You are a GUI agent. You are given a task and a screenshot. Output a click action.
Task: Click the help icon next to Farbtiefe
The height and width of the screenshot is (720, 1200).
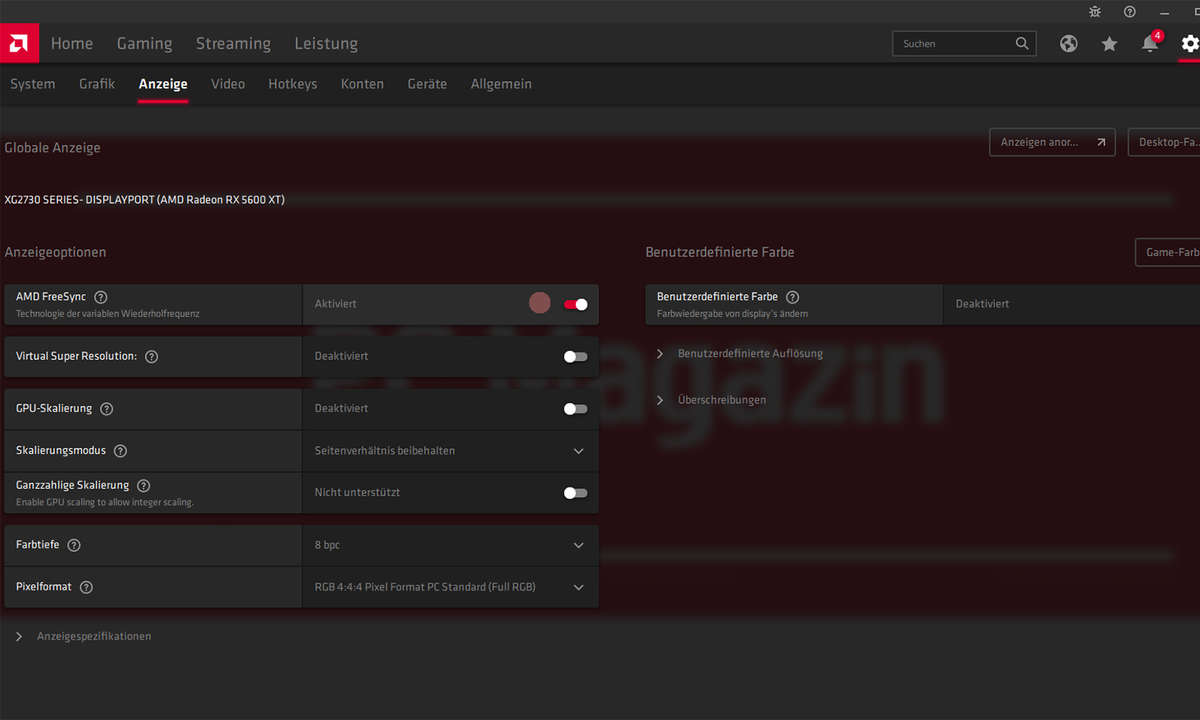tap(74, 545)
